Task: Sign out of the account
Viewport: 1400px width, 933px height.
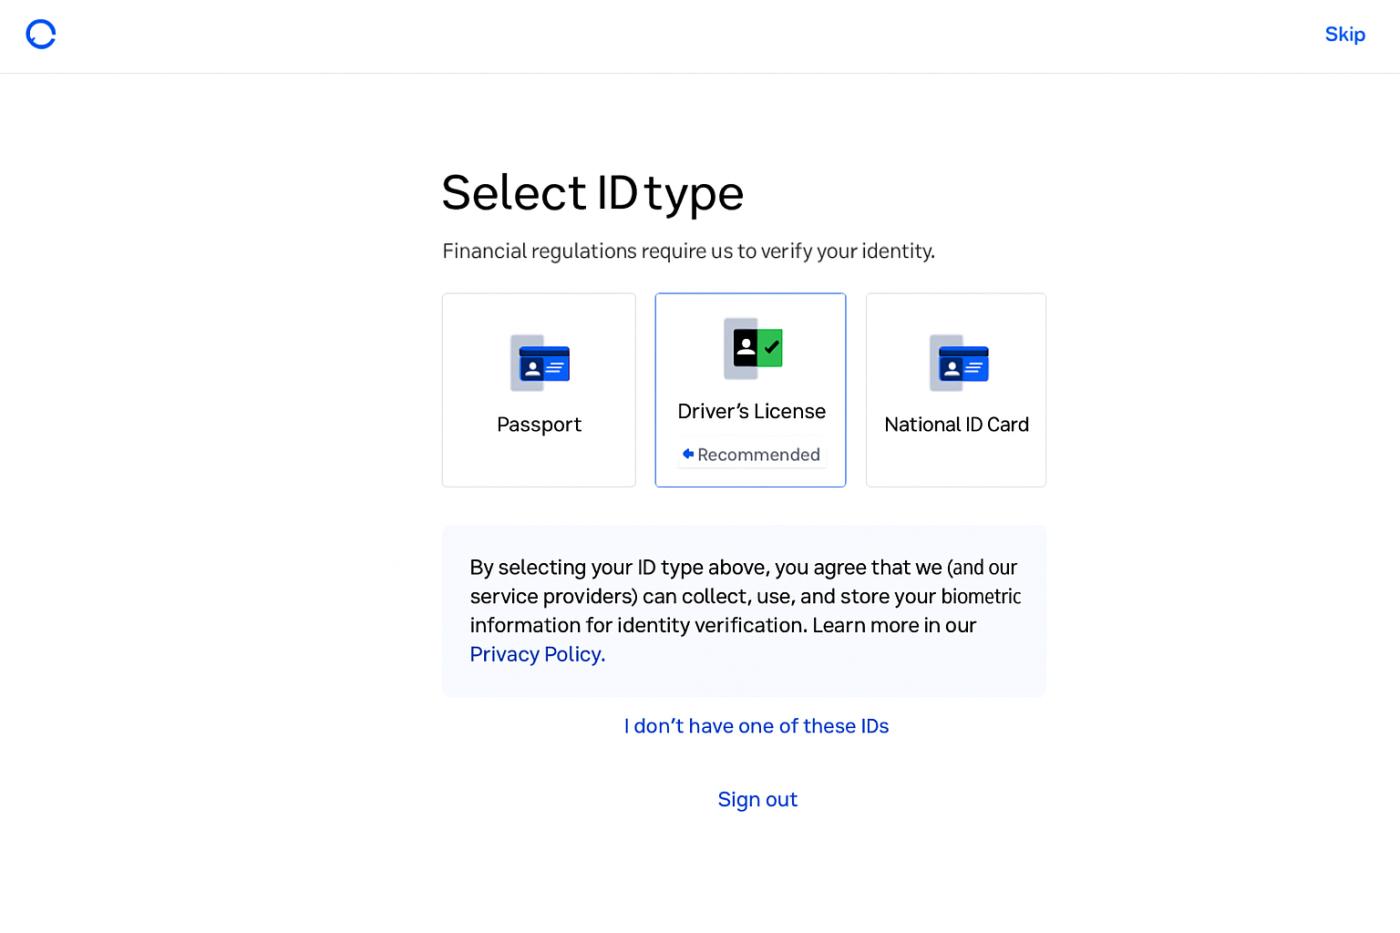Action: pyautogui.click(x=757, y=799)
